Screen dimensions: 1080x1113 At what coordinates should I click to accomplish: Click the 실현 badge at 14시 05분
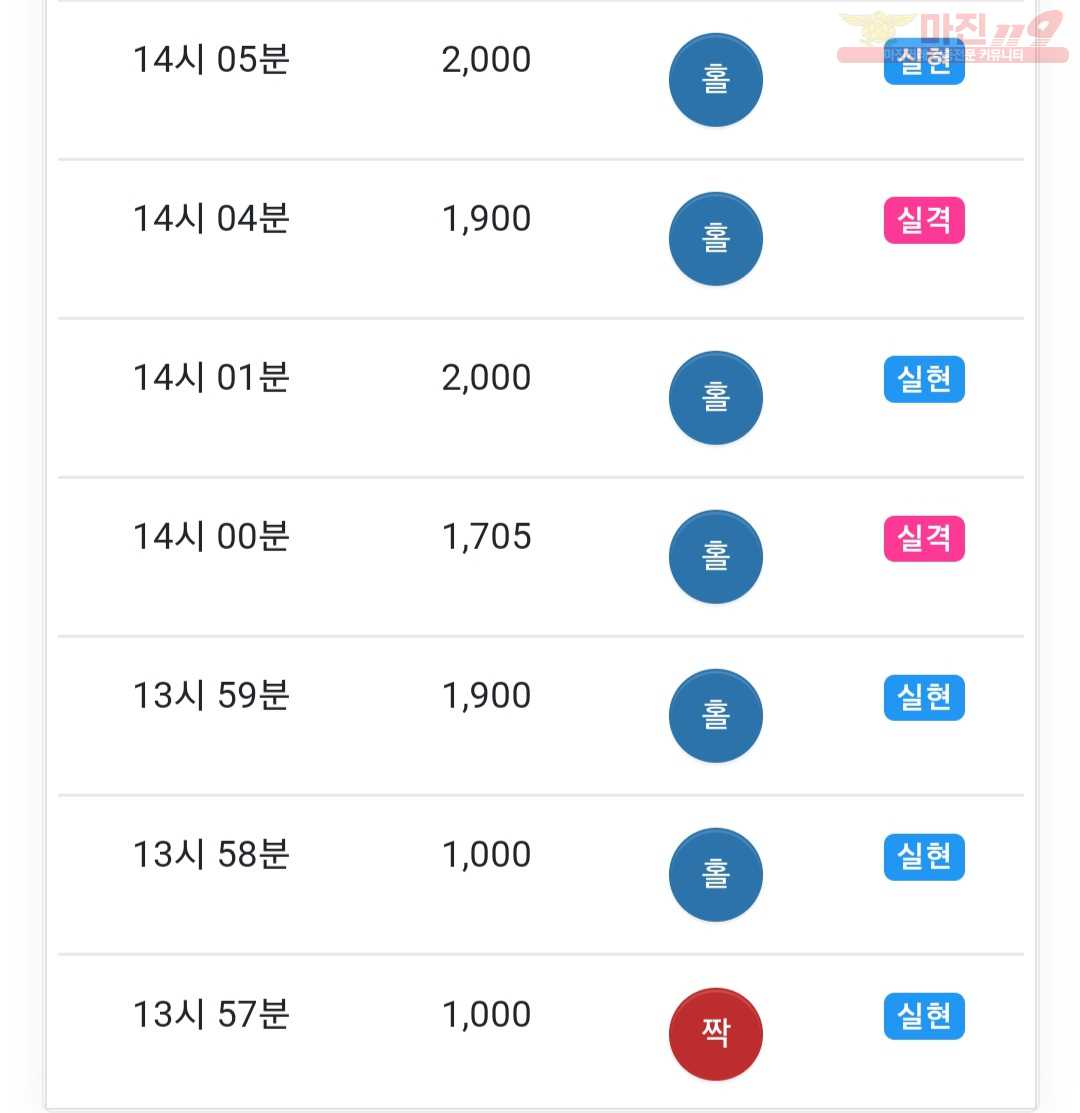pos(924,62)
